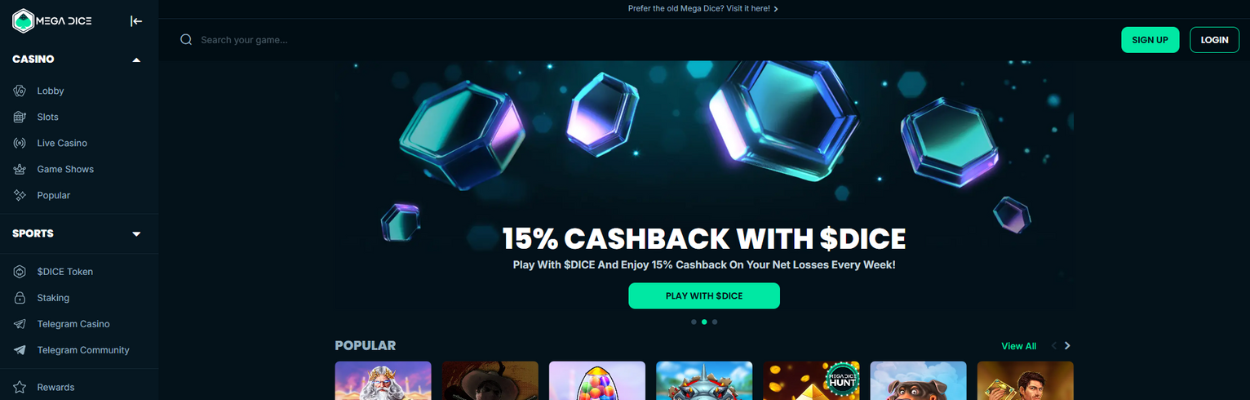Open Rewards via the star icon
This screenshot has height=400, width=1250.
click(x=19, y=387)
